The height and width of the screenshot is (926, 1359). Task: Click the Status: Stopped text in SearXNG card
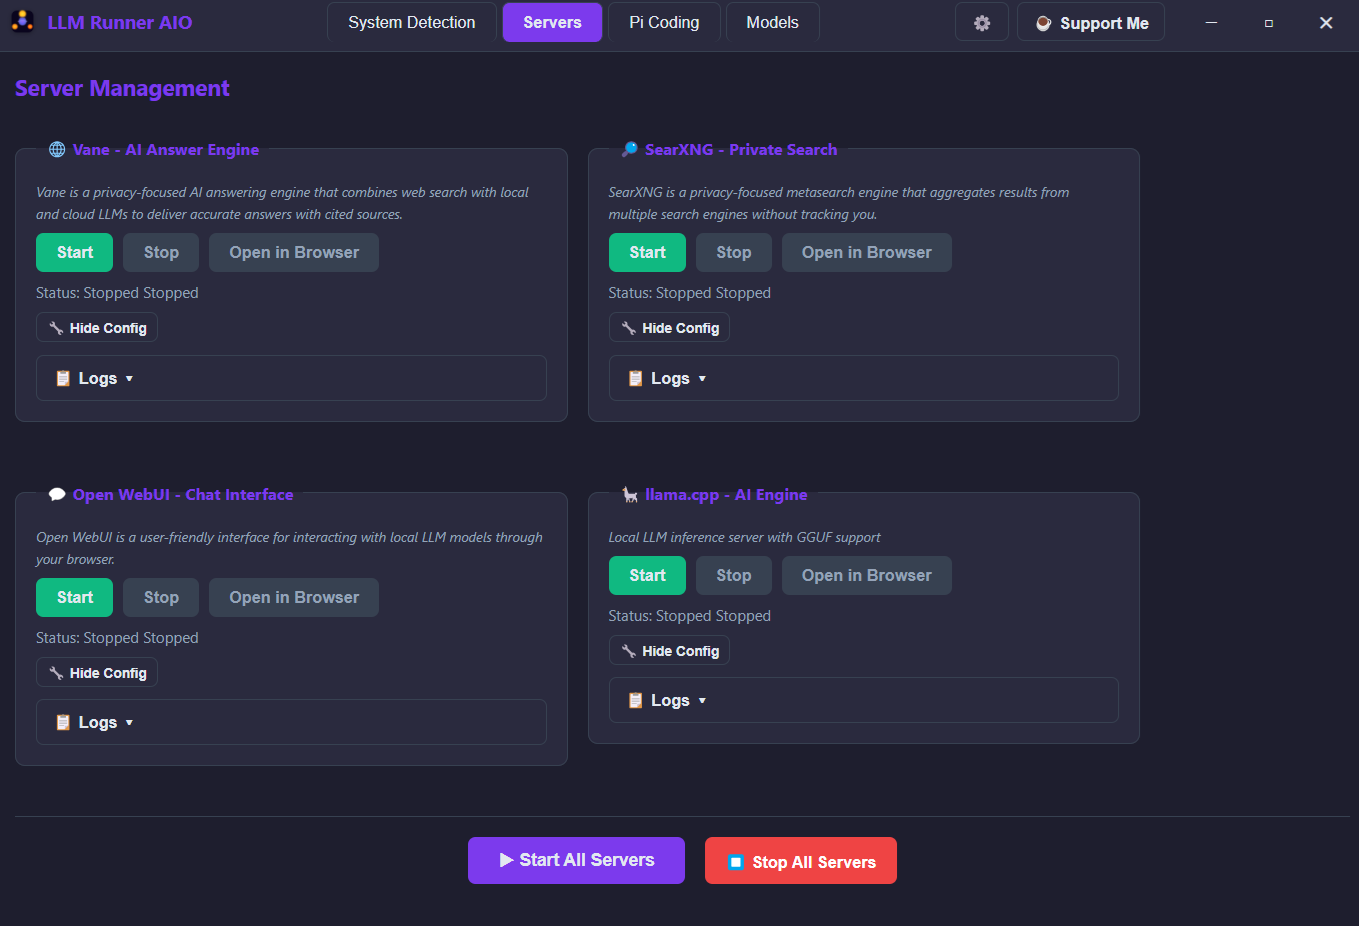(690, 293)
